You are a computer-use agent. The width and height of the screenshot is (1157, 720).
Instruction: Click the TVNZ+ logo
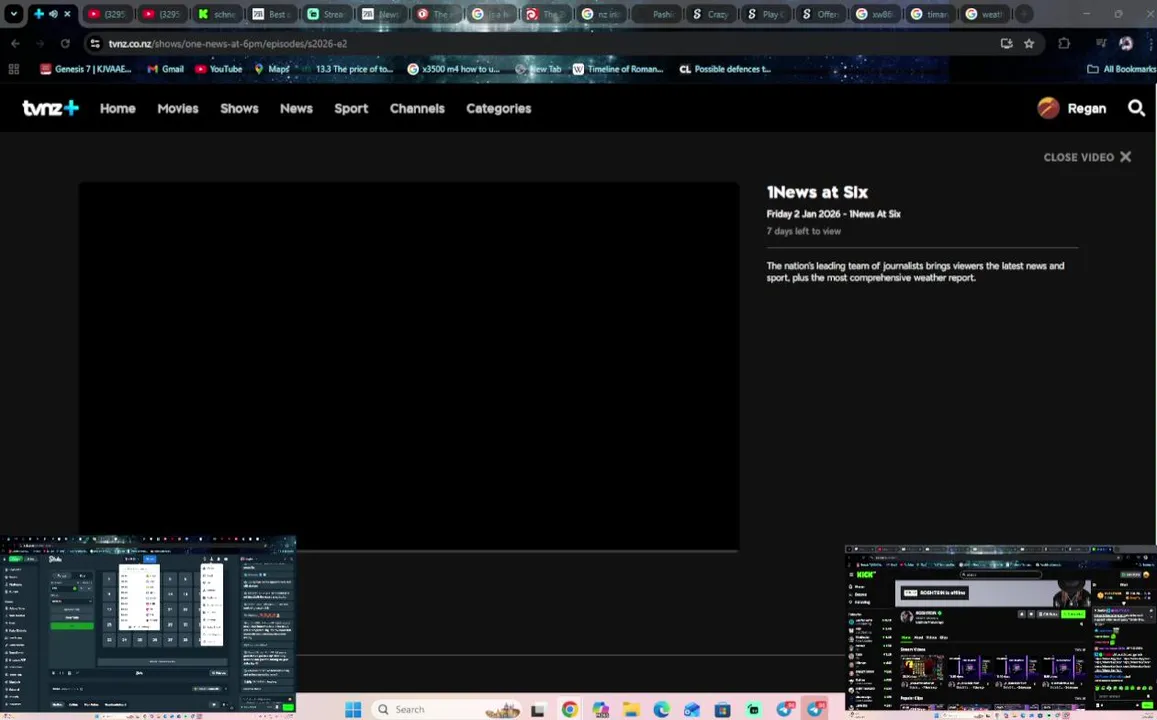(50, 108)
